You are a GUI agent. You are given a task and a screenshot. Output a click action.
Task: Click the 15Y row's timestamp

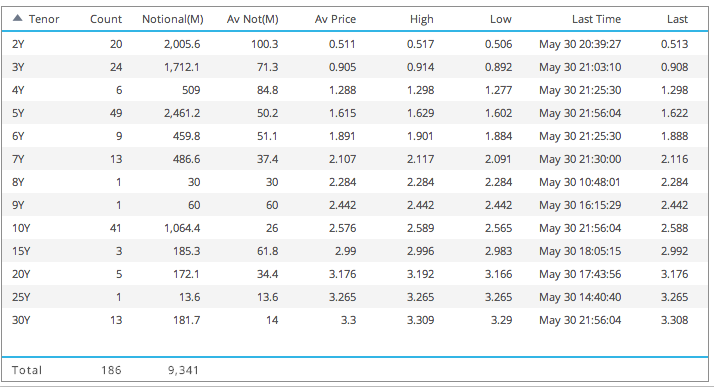580,251
